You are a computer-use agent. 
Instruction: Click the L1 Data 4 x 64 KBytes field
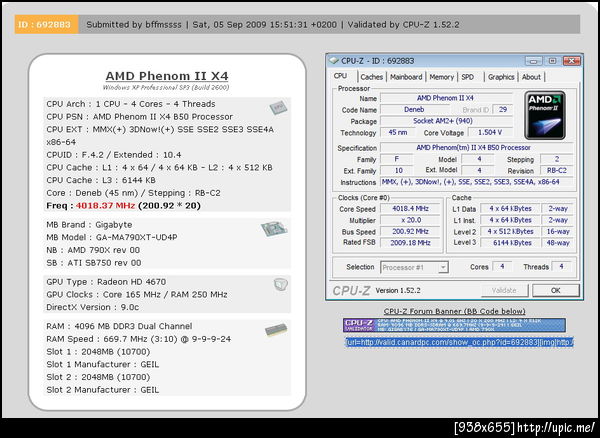(x=511, y=209)
